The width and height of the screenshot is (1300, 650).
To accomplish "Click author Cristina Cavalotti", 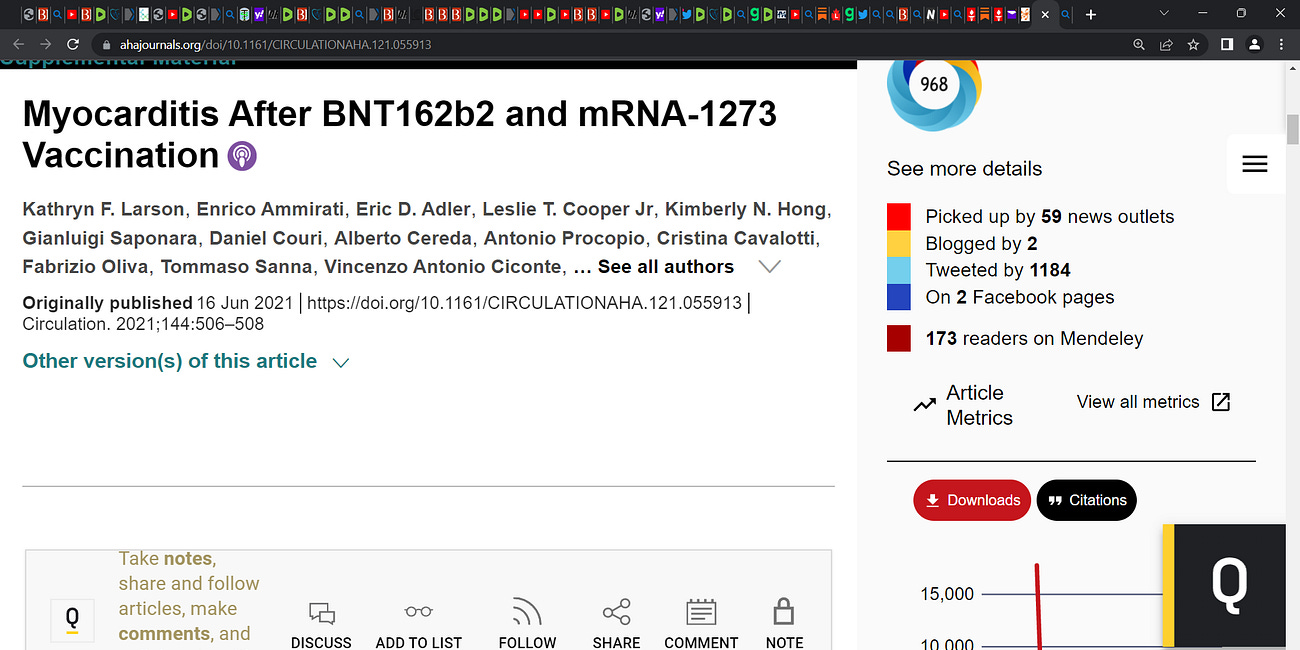I will [x=736, y=238].
